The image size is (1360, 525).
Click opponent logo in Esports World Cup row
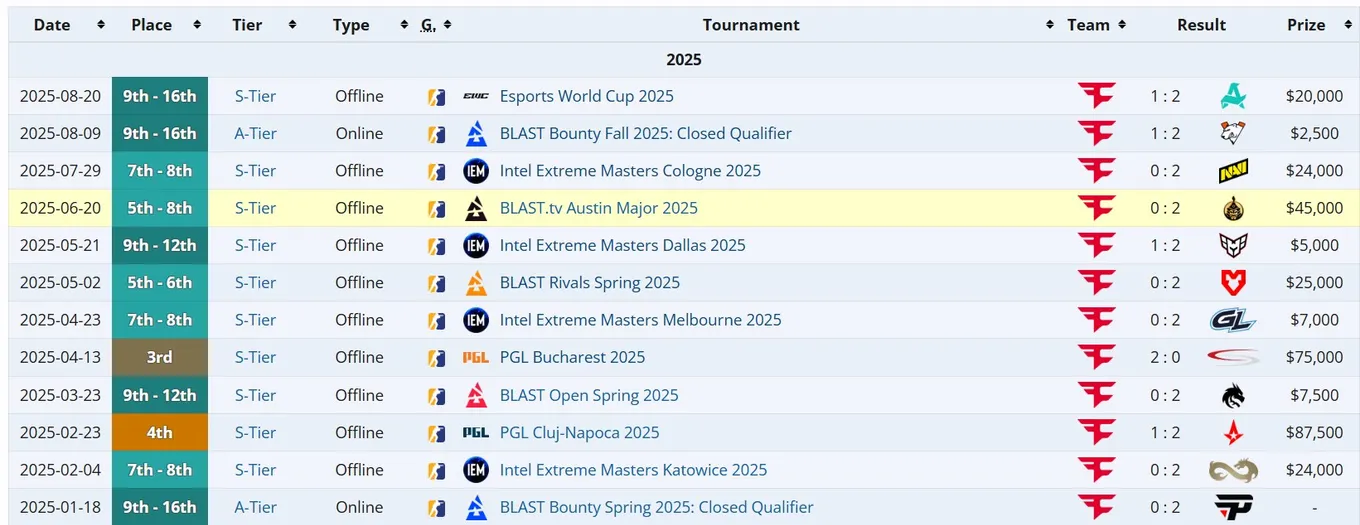(1233, 96)
